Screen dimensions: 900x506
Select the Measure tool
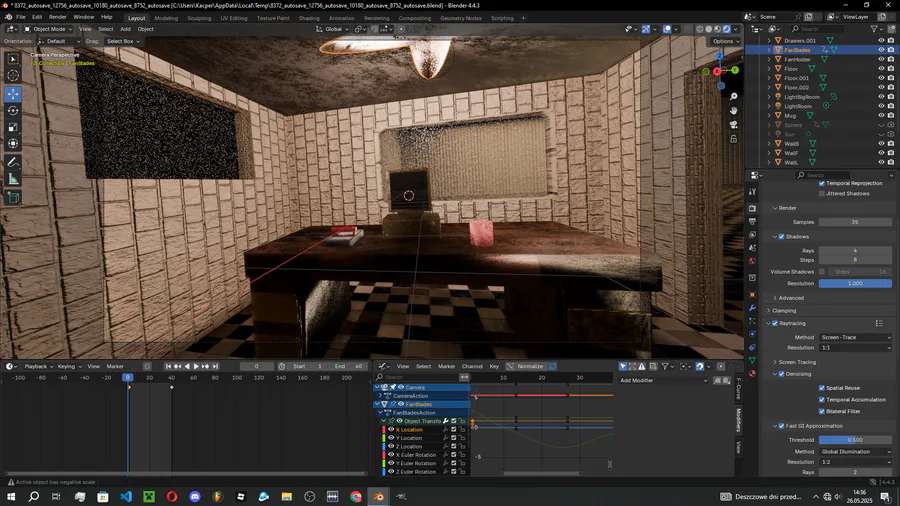[13, 180]
